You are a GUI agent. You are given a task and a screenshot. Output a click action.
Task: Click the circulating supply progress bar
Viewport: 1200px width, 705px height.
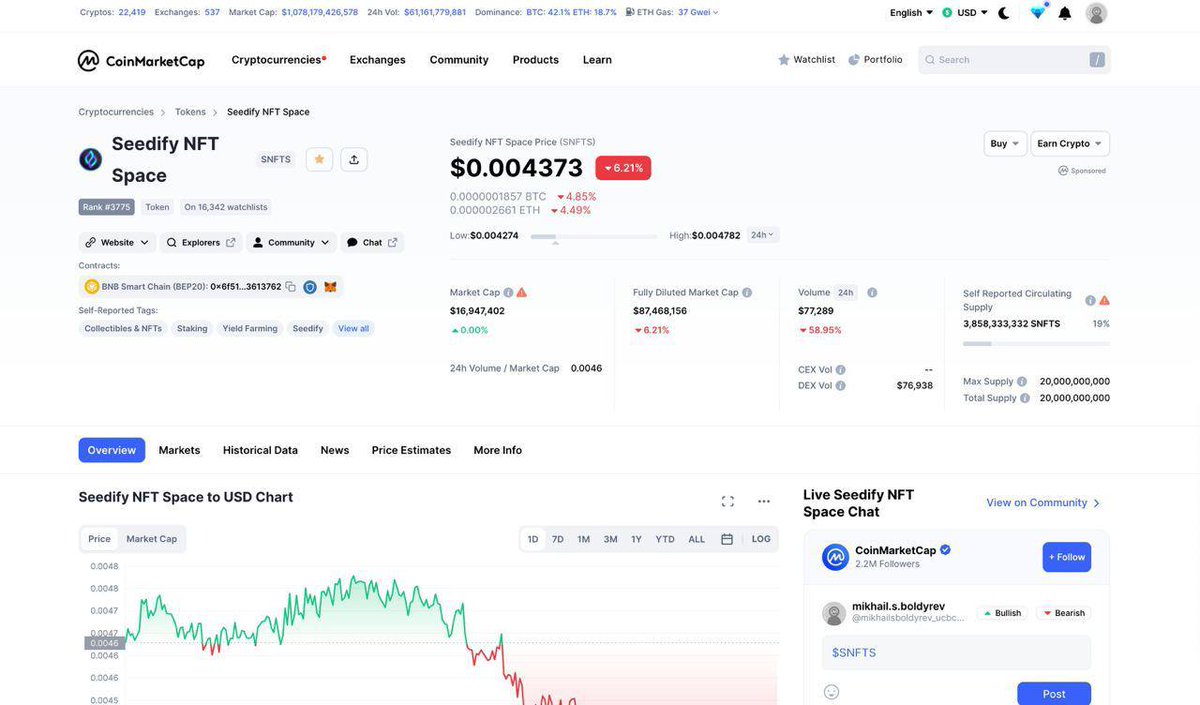click(x=1036, y=343)
